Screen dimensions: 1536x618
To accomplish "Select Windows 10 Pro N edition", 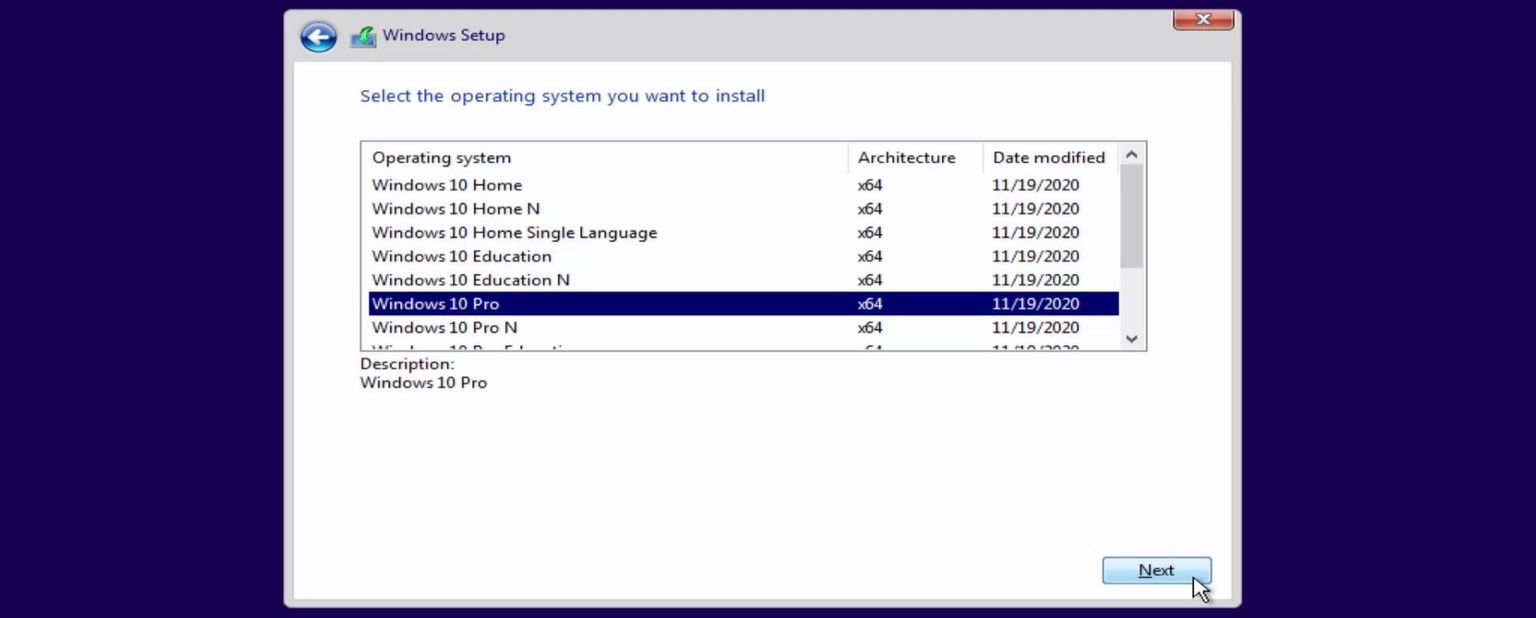I will pos(444,327).
